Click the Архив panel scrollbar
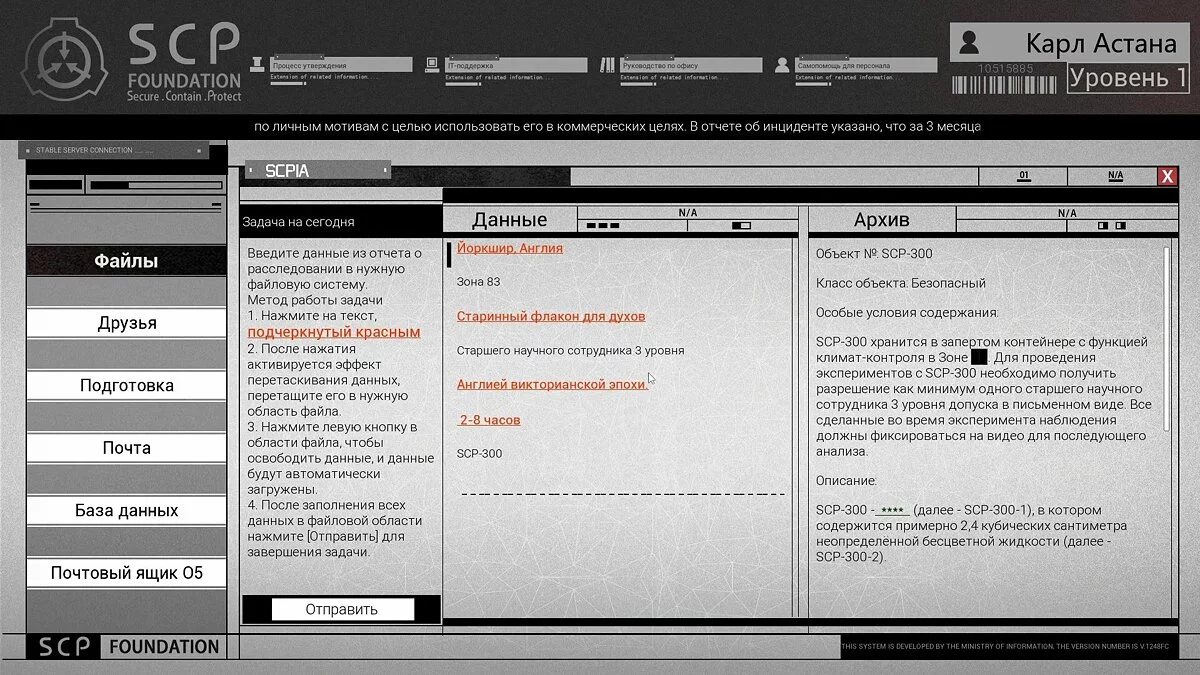Viewport: 1200px width, 675px height. (x=1167, y=340)
